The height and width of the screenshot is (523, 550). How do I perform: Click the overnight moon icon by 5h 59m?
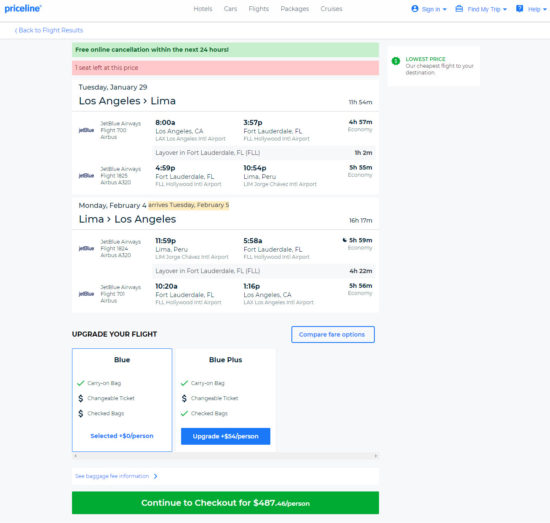pyautogui.click(x=344, y=240)
